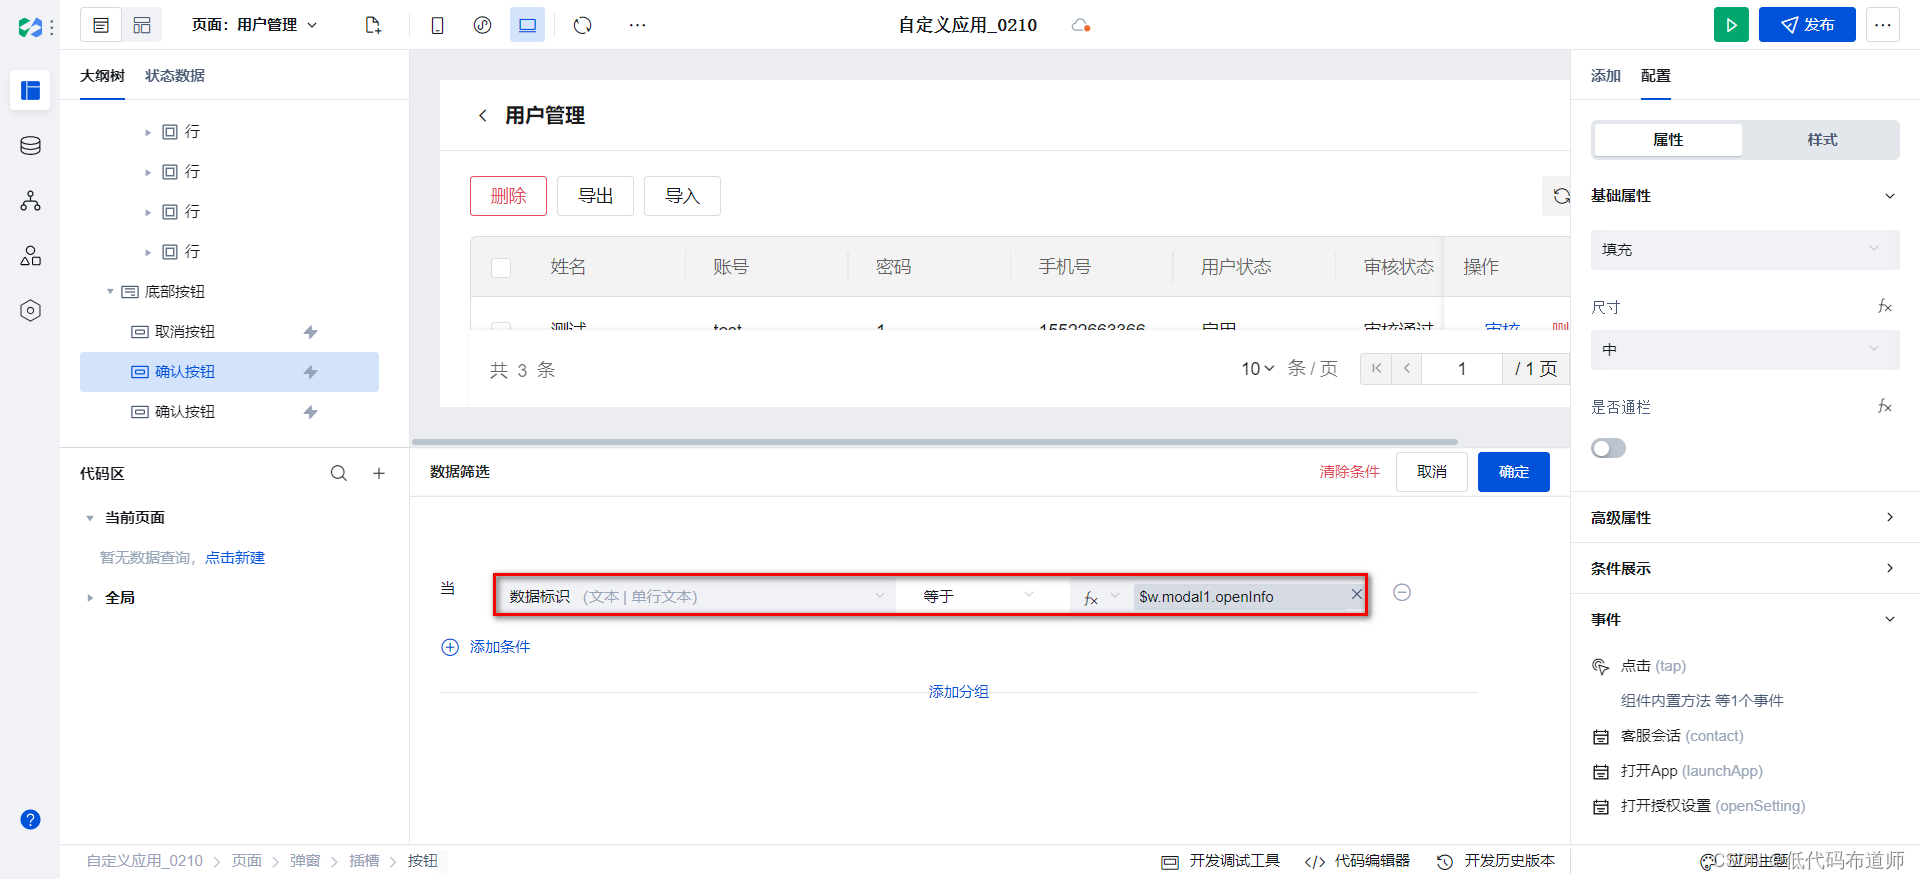Click the 导出 button

pos(595,196)
